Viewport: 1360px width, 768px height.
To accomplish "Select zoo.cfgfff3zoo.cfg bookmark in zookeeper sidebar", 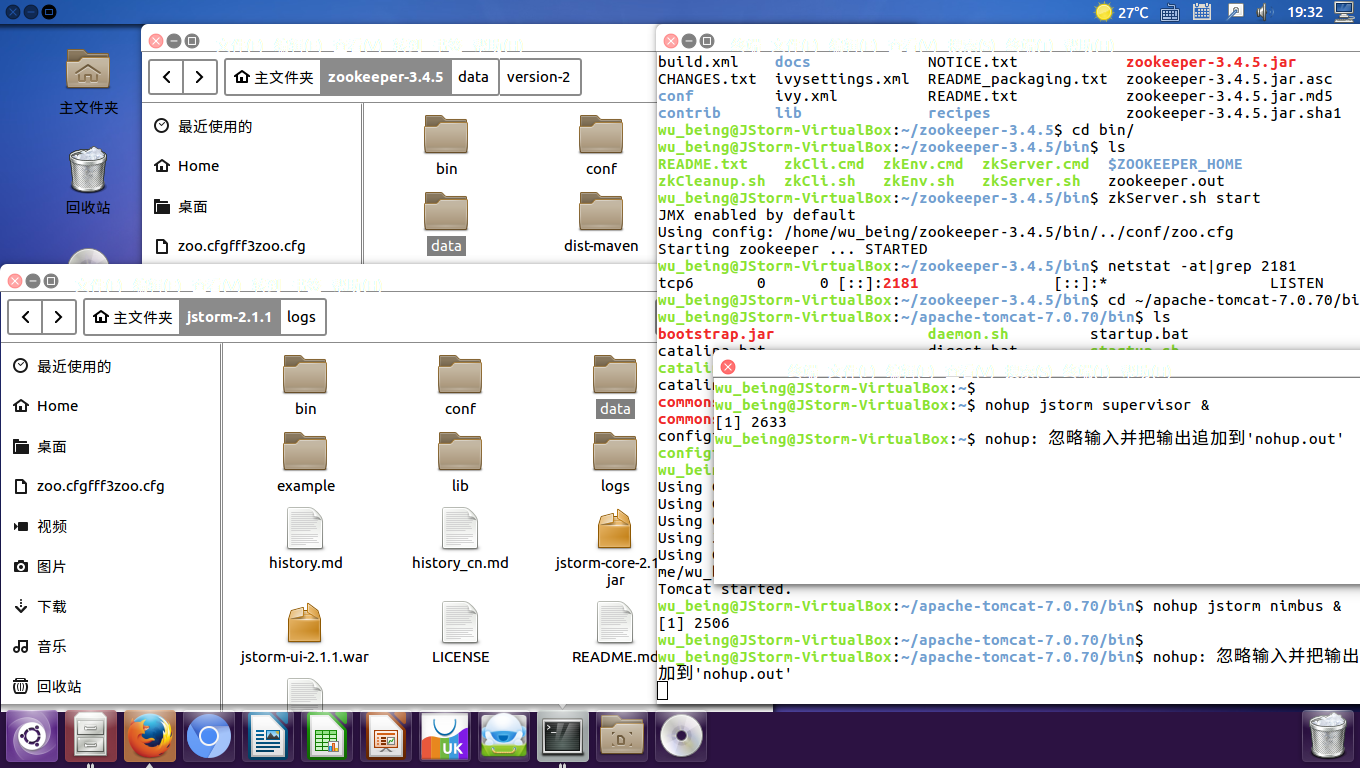I will [x=251, y=246].
